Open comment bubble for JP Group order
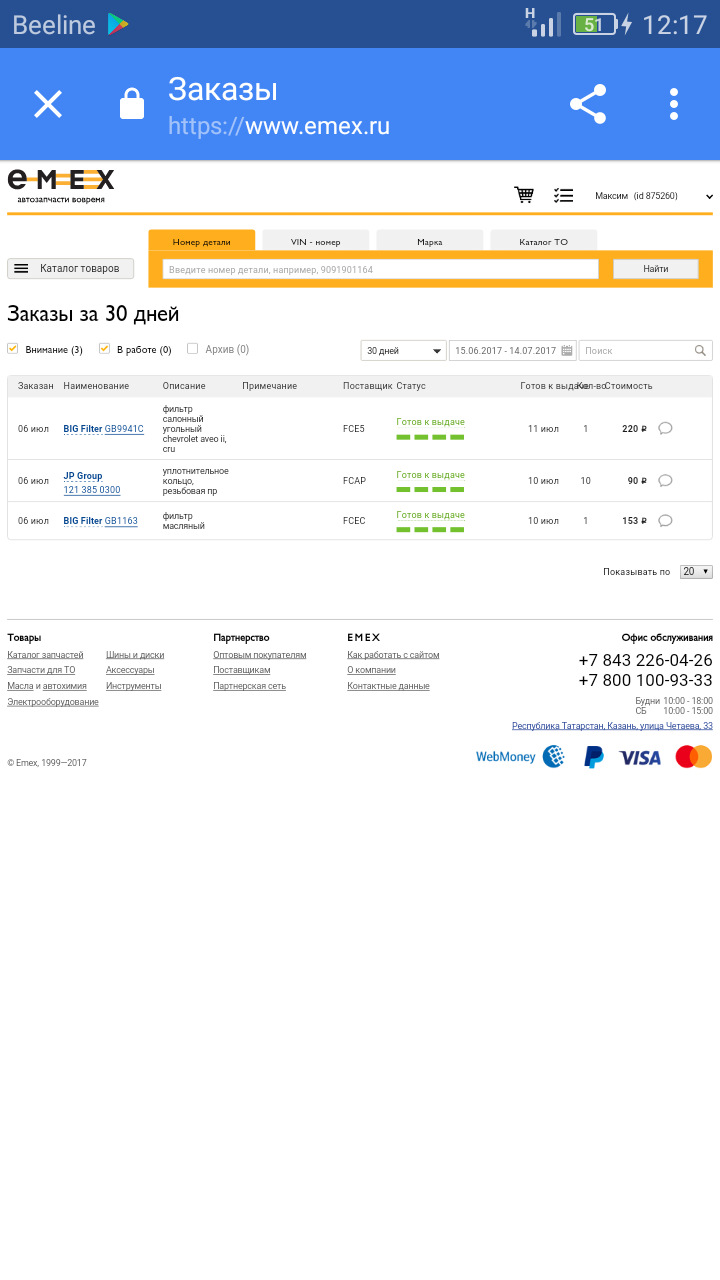Image resolution: width=720 pixels, height=1280 pixels. pyautogui.click(x=665, y=480)
